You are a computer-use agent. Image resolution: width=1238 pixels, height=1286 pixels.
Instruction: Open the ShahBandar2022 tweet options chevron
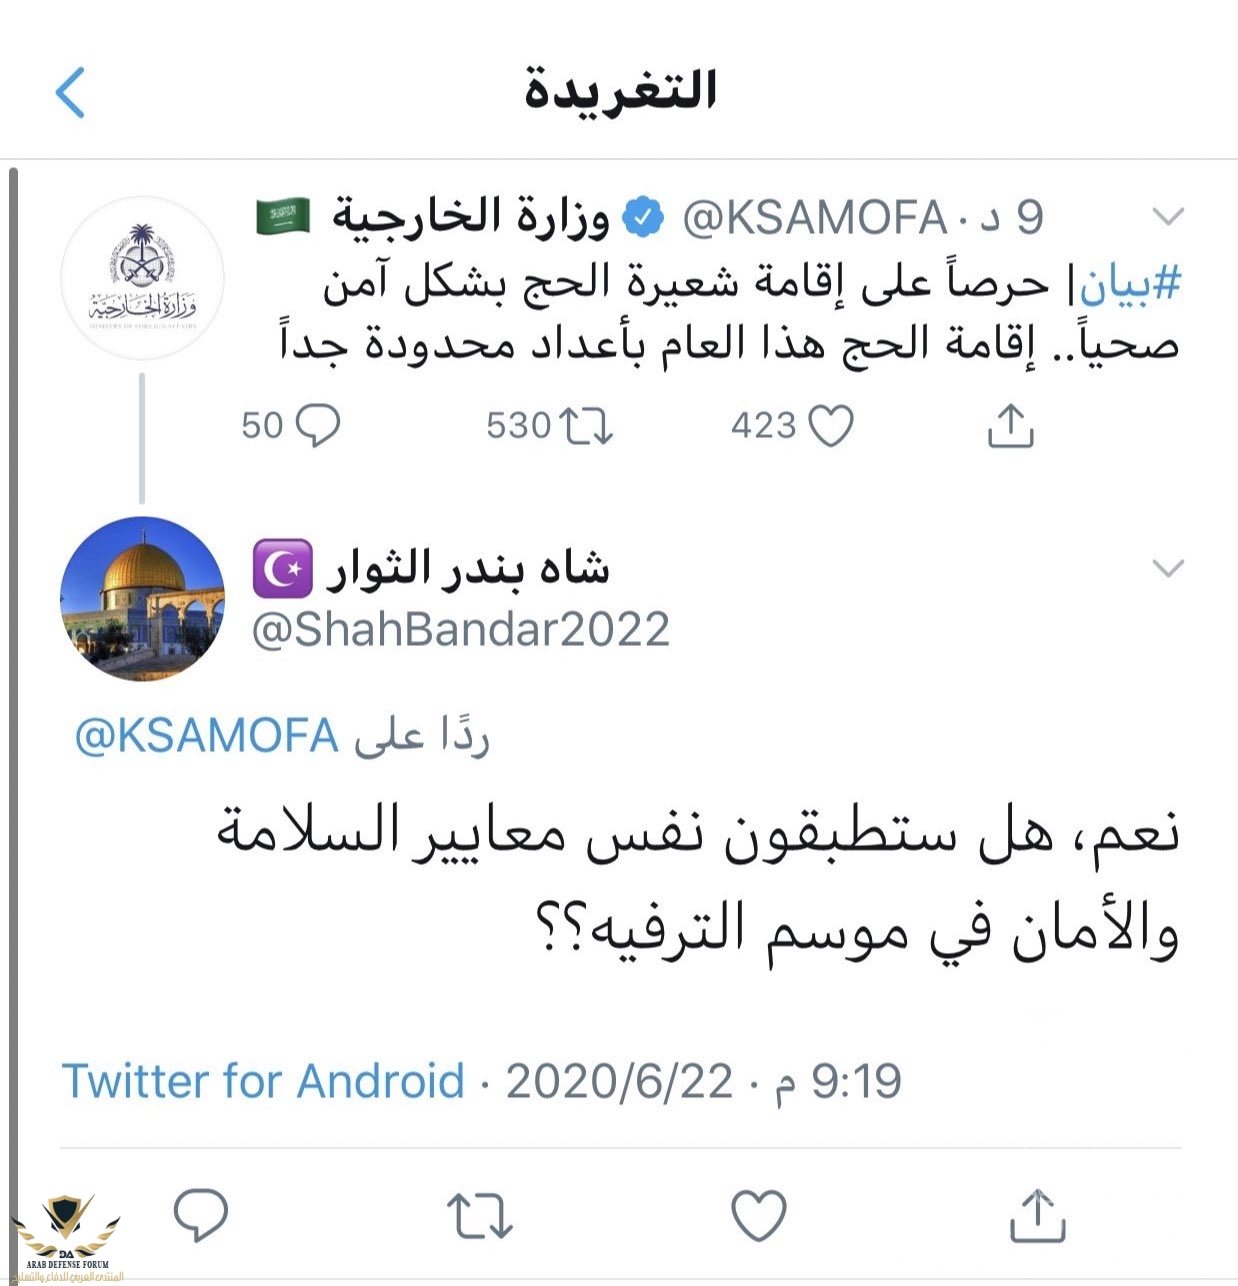(x=1168, y=568)
